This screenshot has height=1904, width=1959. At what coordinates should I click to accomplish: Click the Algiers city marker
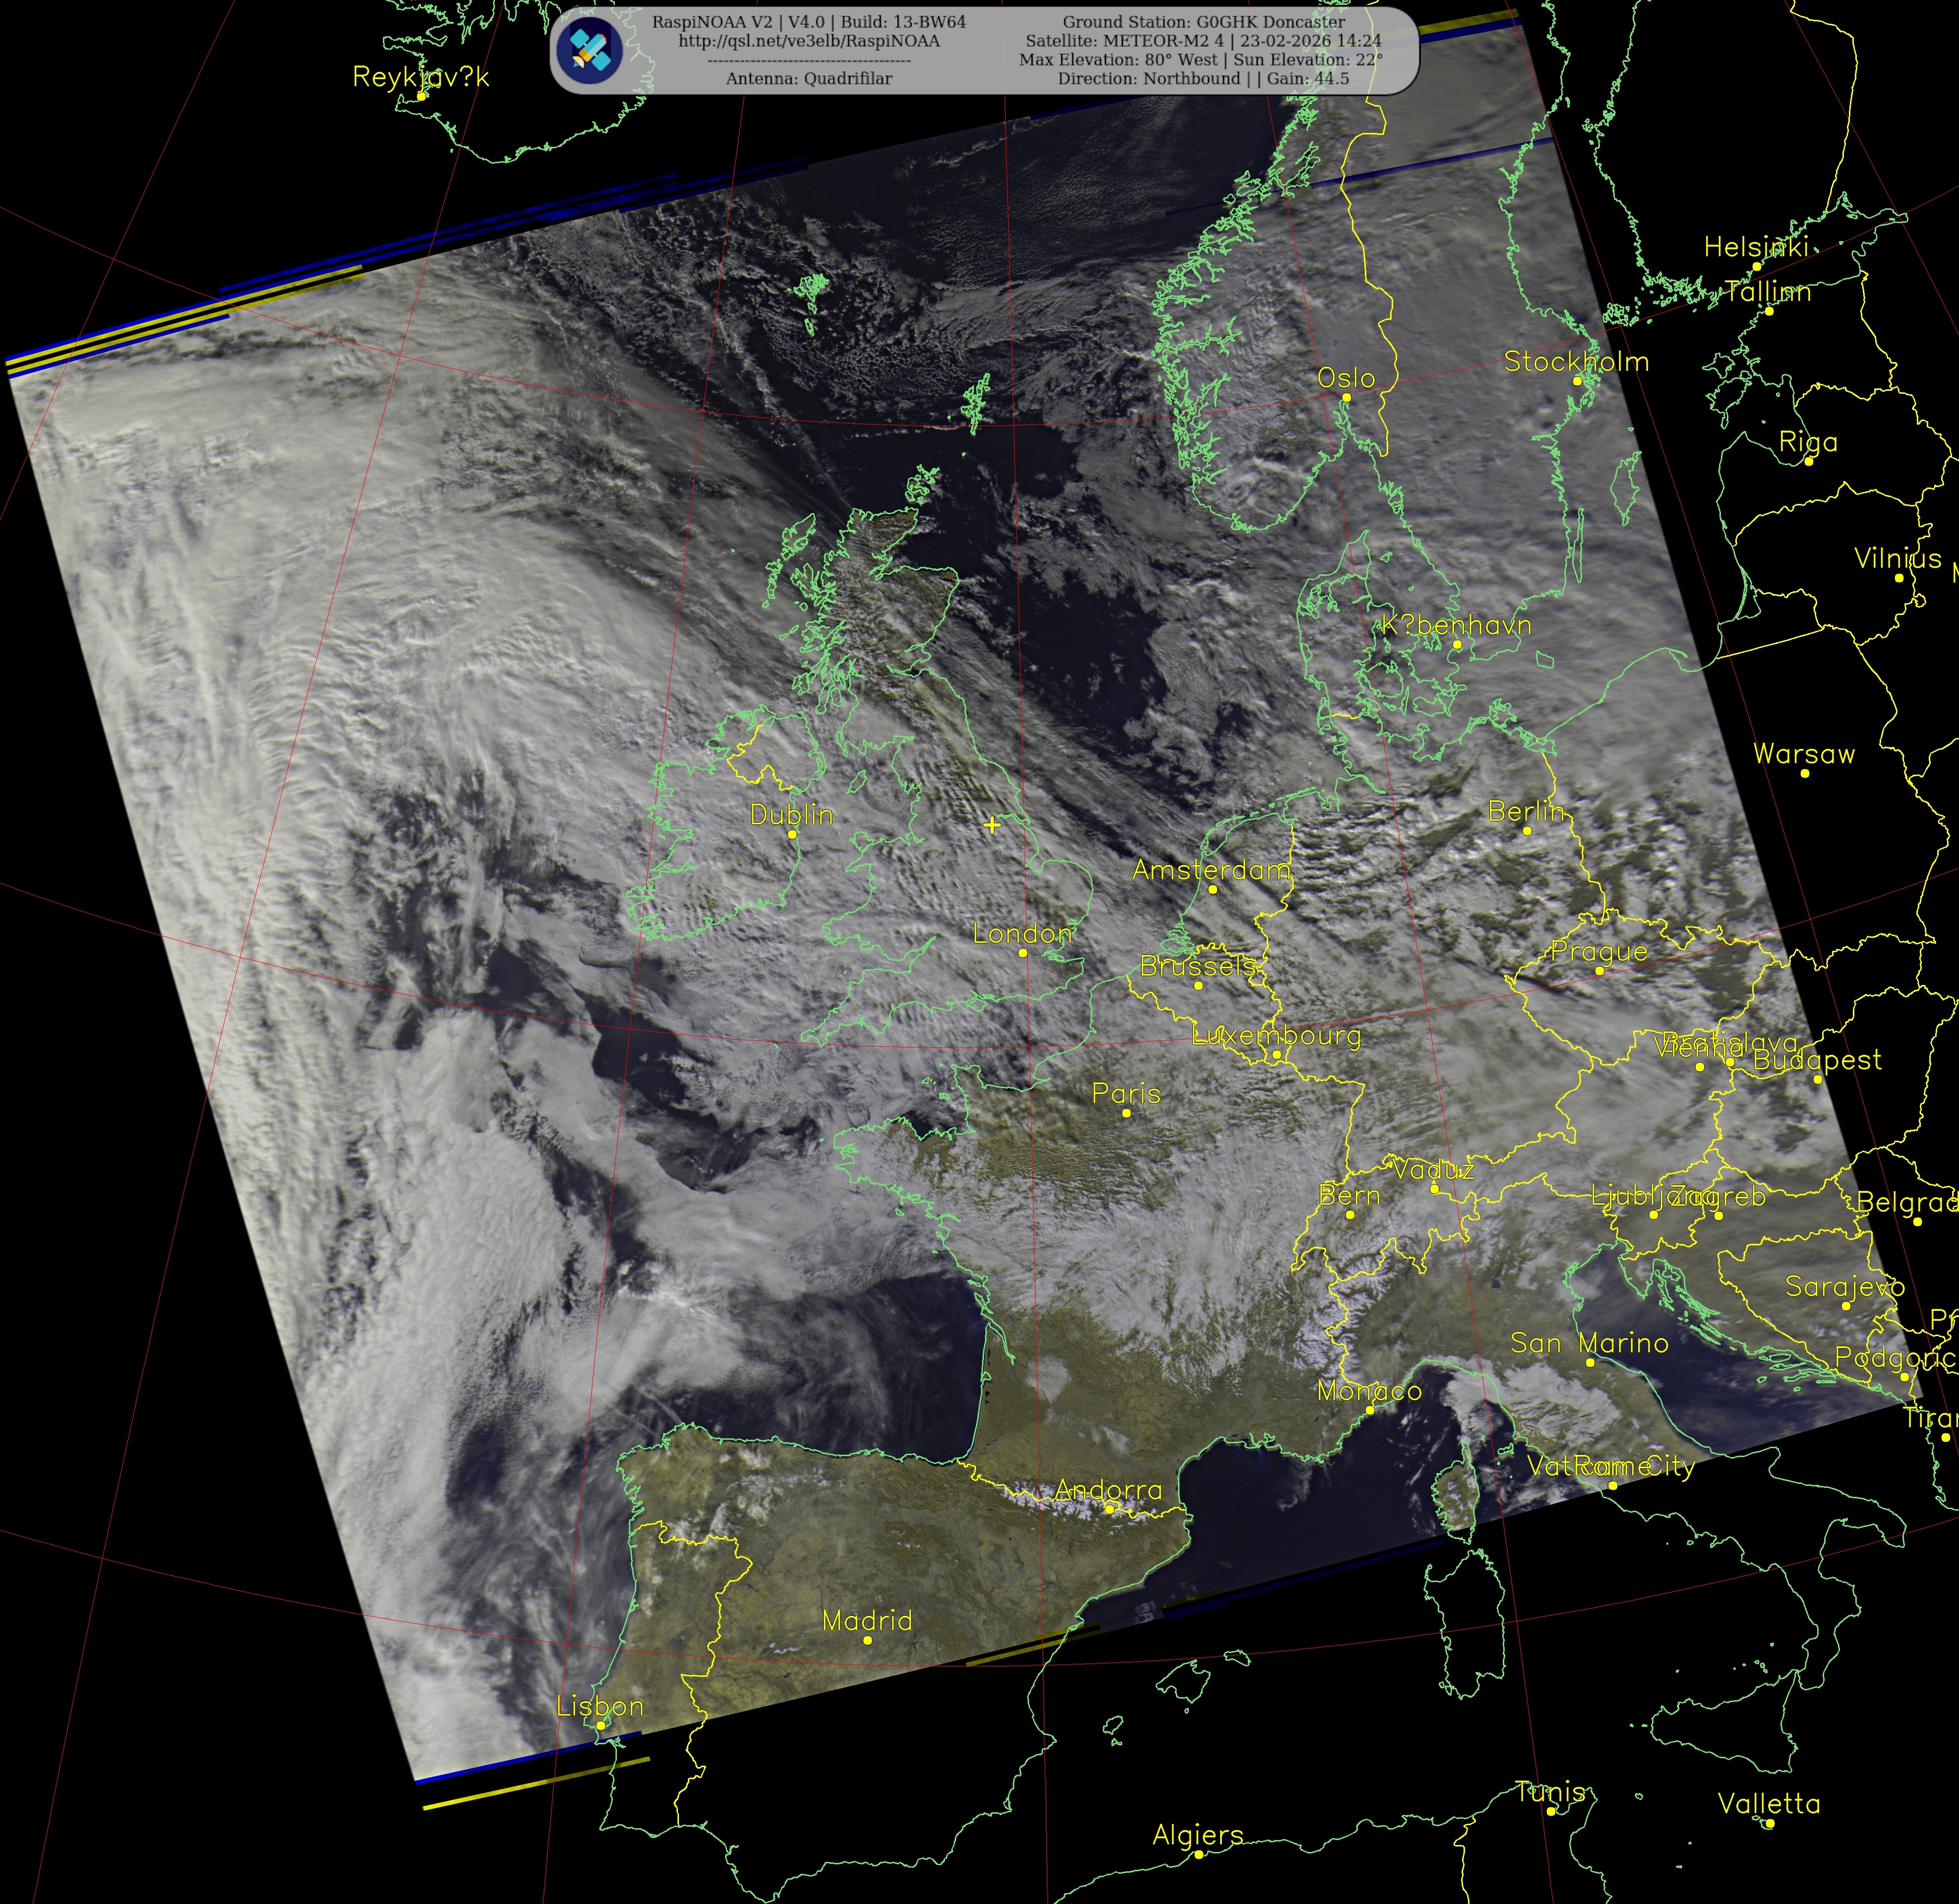(1198, 1854)
